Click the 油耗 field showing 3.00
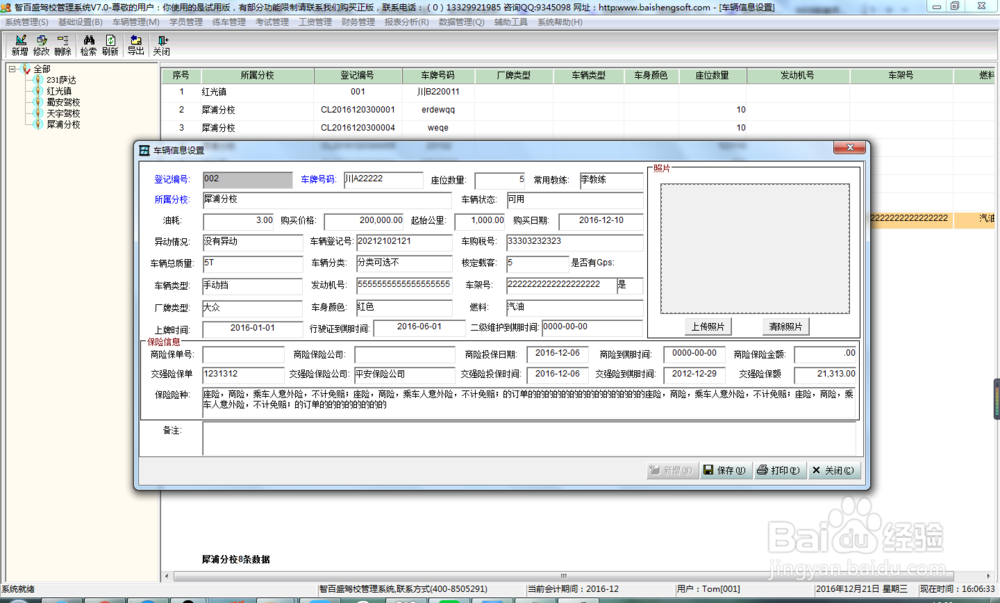Screen dimensions: 1000x603 239,221
